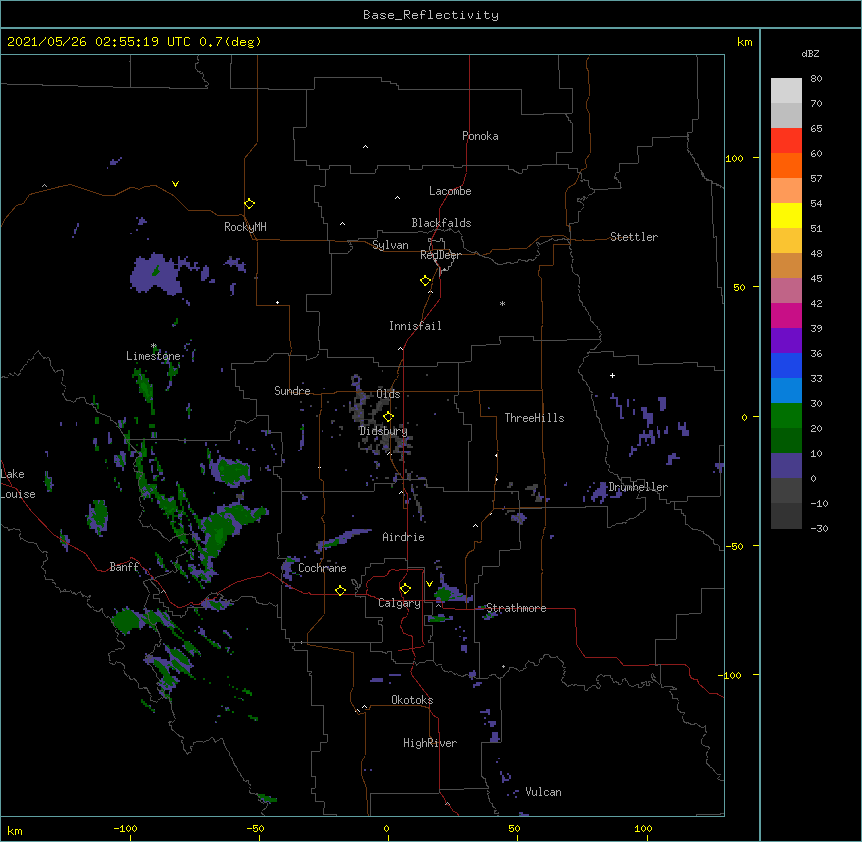Image resolution: width=862 pixels, height=842 pixels.
Task: Click the Strathmore label
Action: 516,608
